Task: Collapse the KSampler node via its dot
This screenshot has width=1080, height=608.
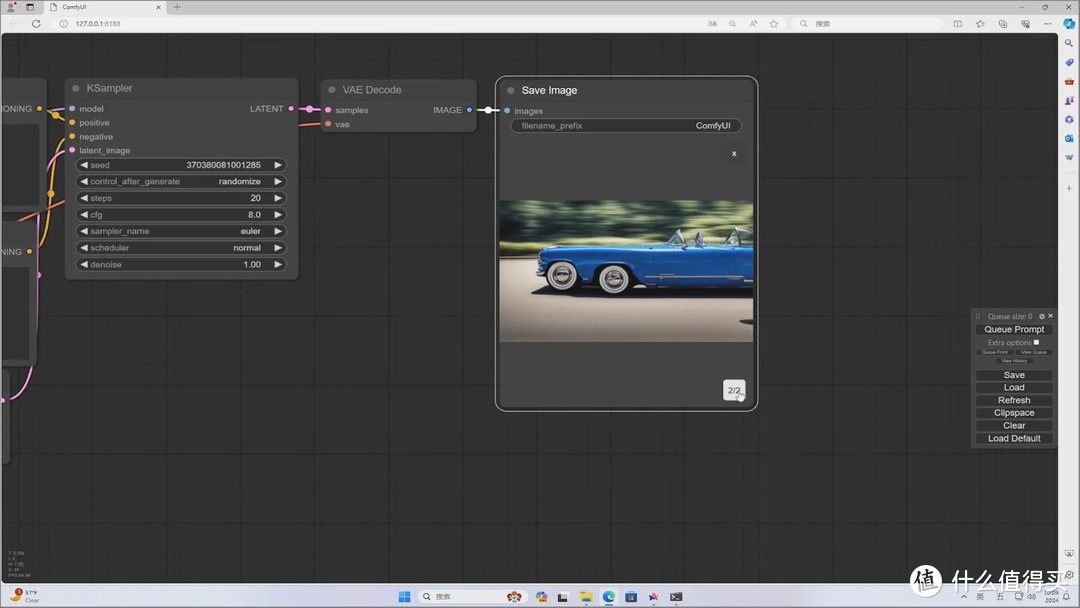Action: click(76, 88)
